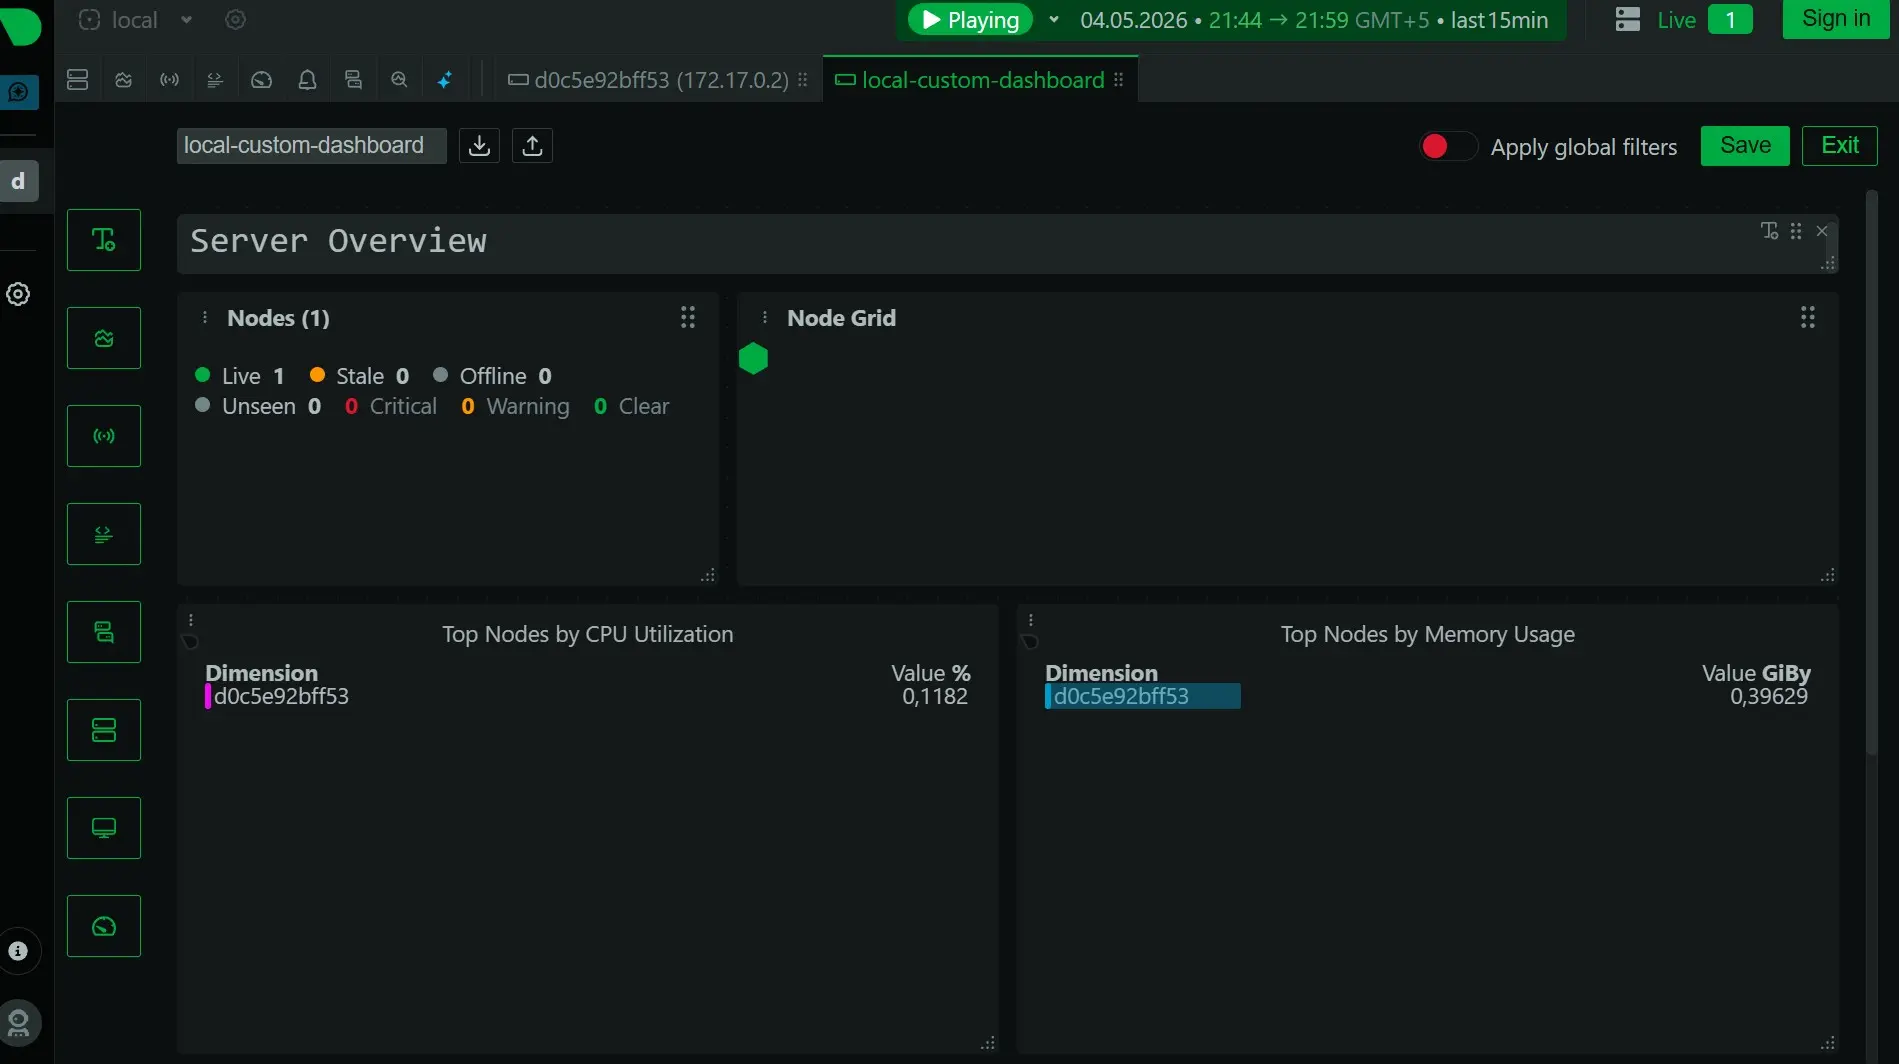Image resolution: width=1899 pixels, height=1064 pixels.
Task: Add a chart widget from the widget panel
Action: (x=104, y=338)
